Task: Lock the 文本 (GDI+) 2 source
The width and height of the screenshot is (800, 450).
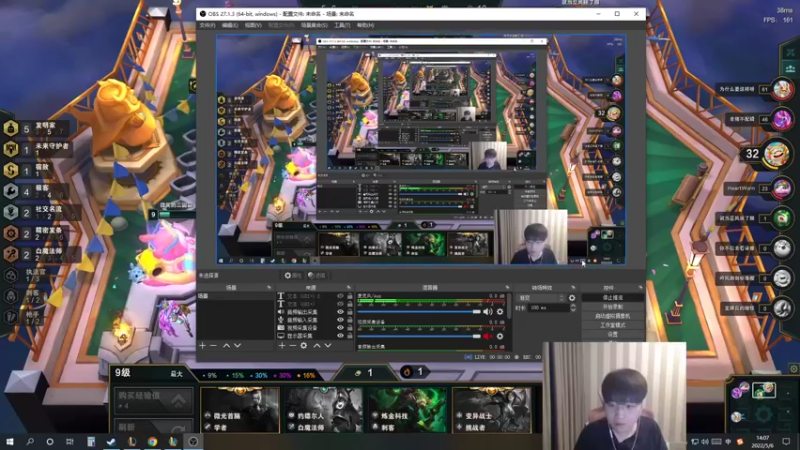Action: pyautogui.click(x=349, y=296)
